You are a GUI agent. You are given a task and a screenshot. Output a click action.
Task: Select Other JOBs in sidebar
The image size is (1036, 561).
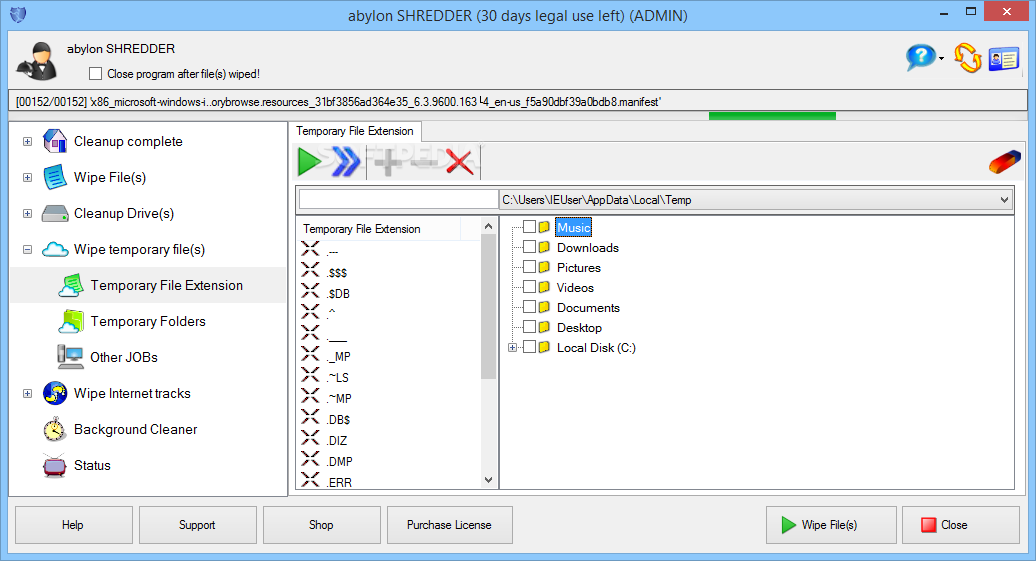click(124, 357)
